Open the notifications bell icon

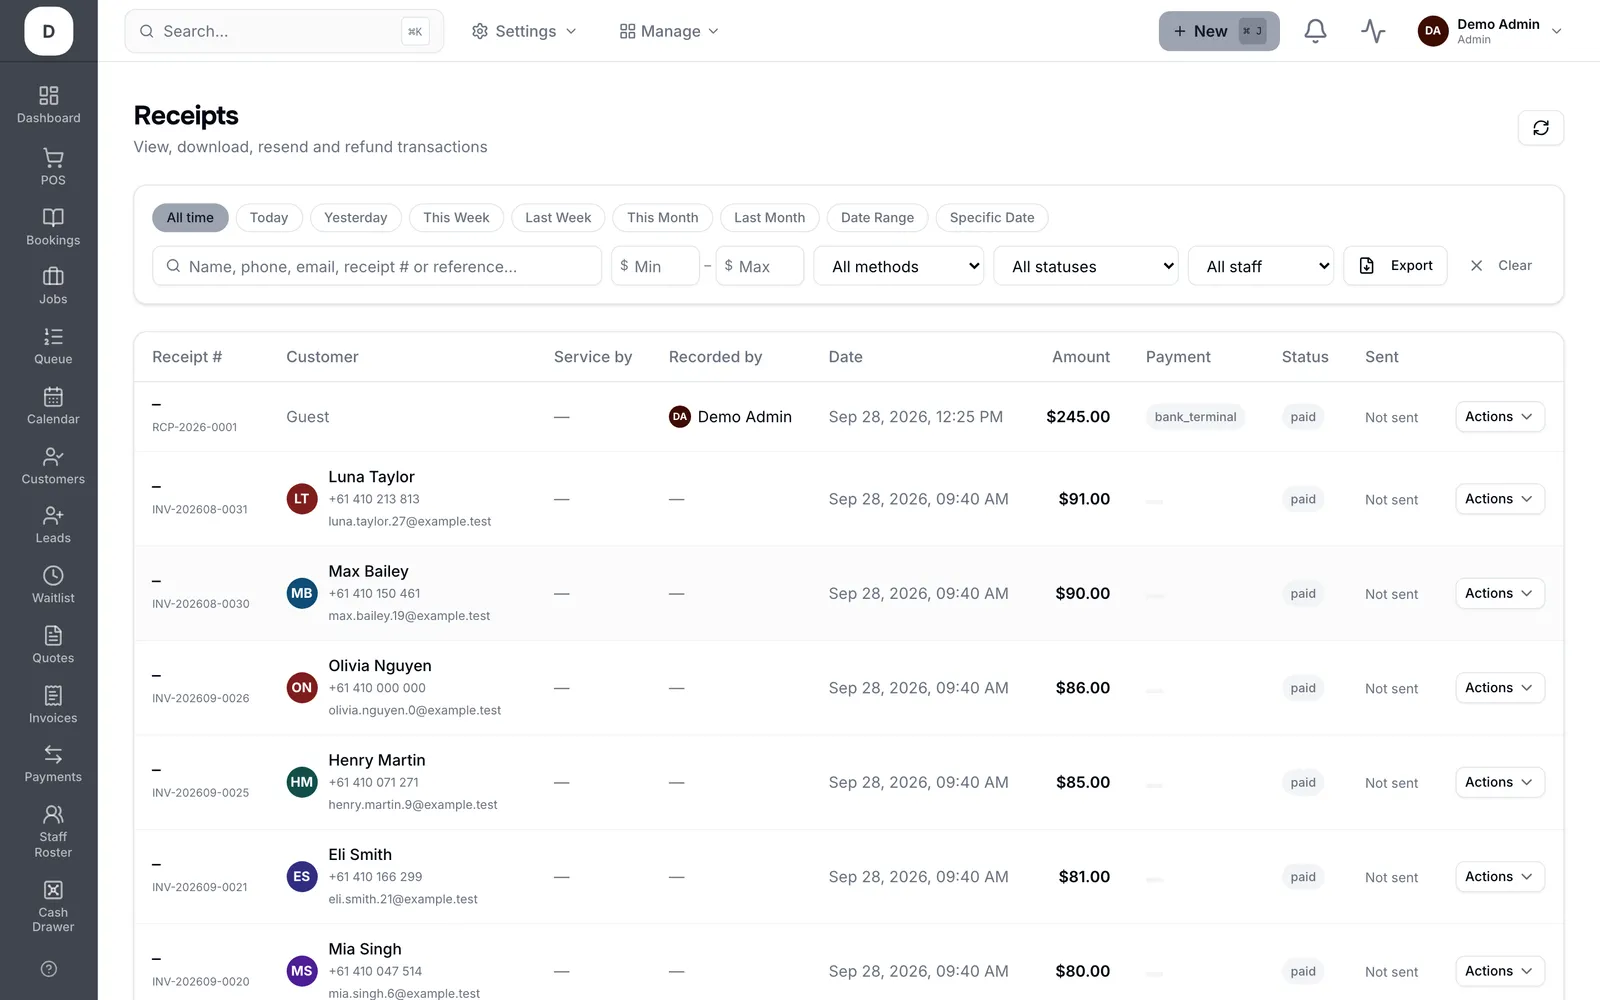[x=1315, y=31]
